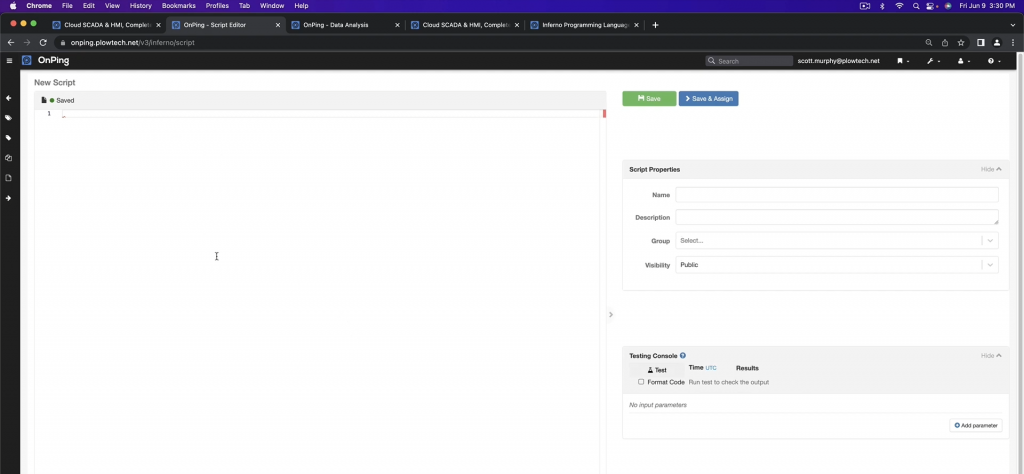The image size is (1024, 474).
Task: Open the Chrome File menu
Action: pyautogui.click(x=67, y=6)
